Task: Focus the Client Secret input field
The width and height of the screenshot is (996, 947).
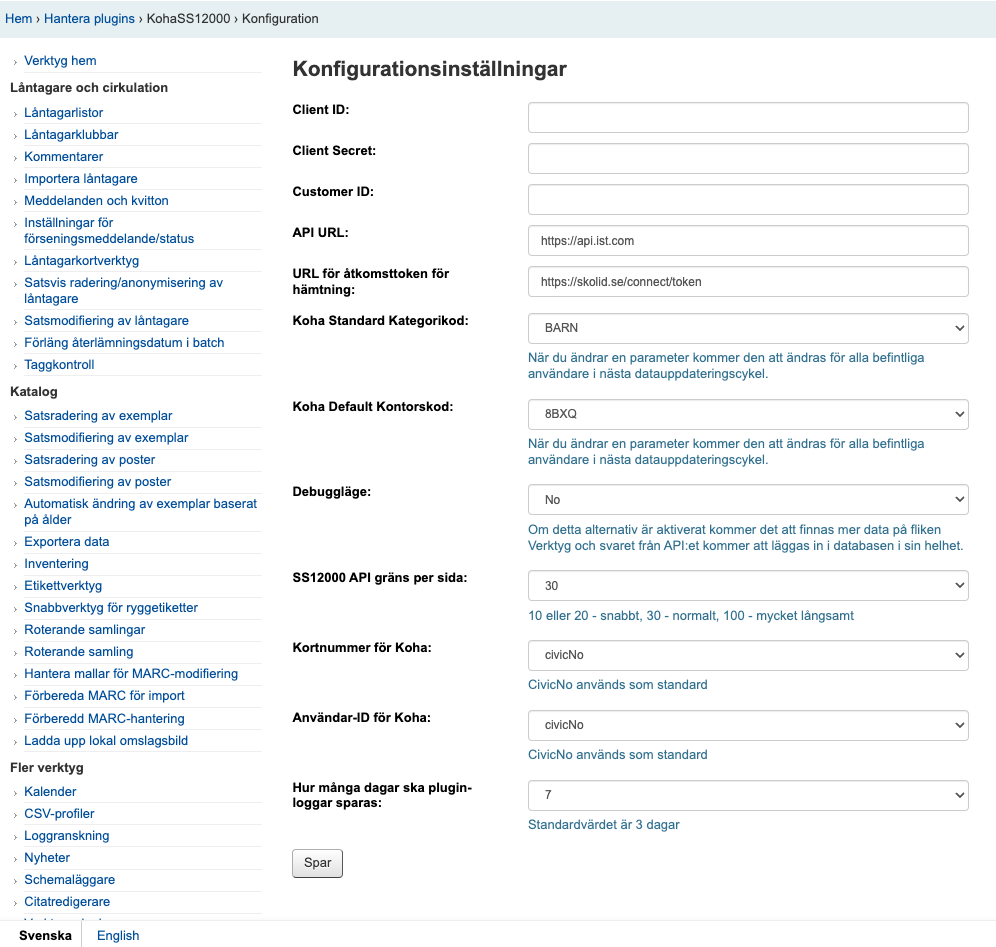Action: coord(748,159)
